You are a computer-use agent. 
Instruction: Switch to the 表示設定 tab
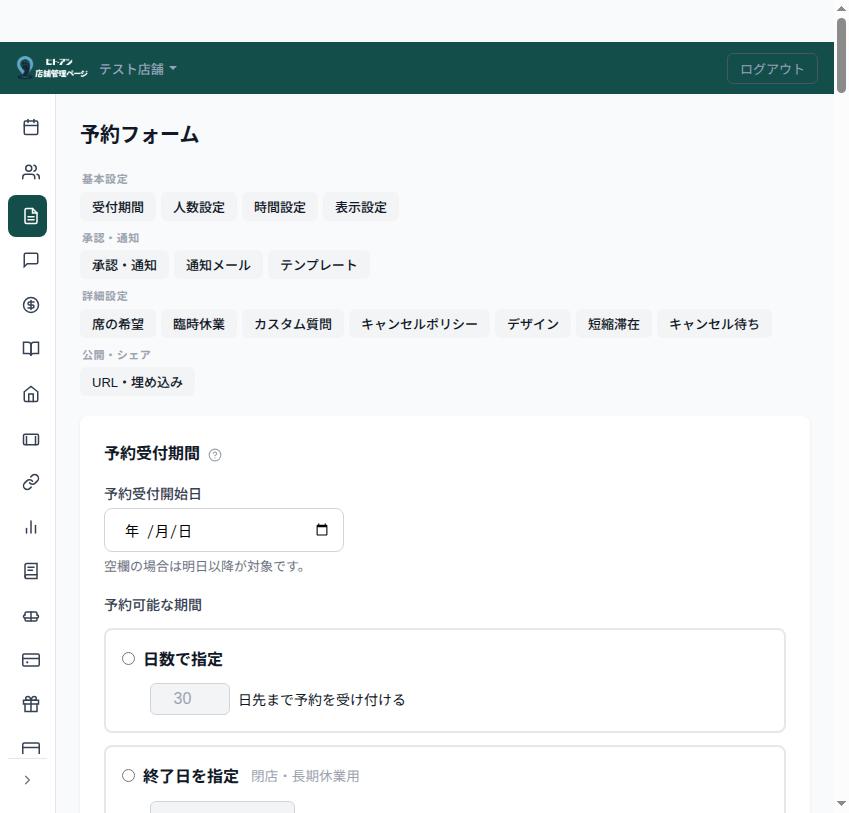pyautogui.click(x=361, y=207)
